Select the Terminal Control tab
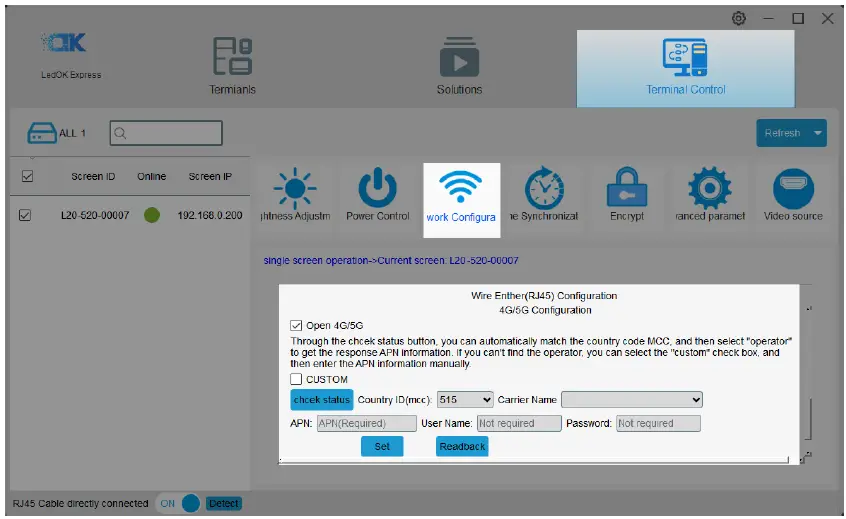Image resolution: width=846 pixels, height=519 pixels. coord(685,69)
